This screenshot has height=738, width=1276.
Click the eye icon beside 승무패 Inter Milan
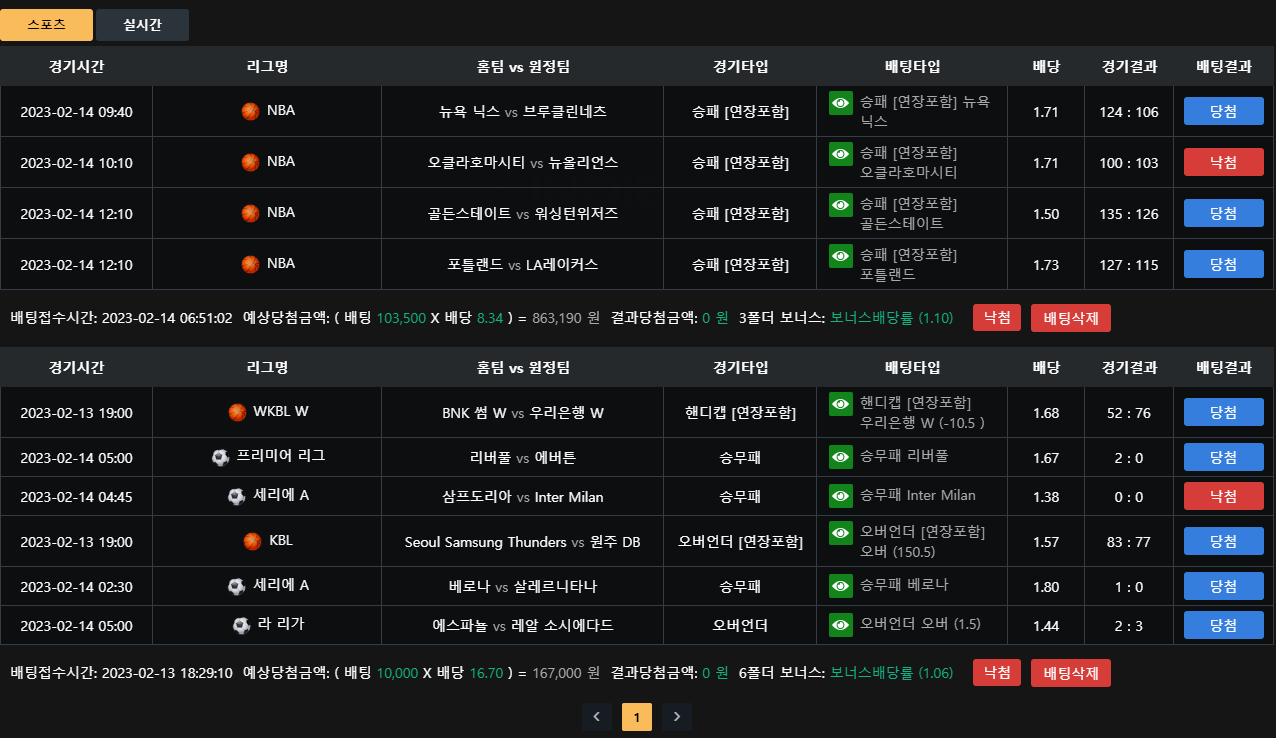pyautogui.click(x=841, y=496)
